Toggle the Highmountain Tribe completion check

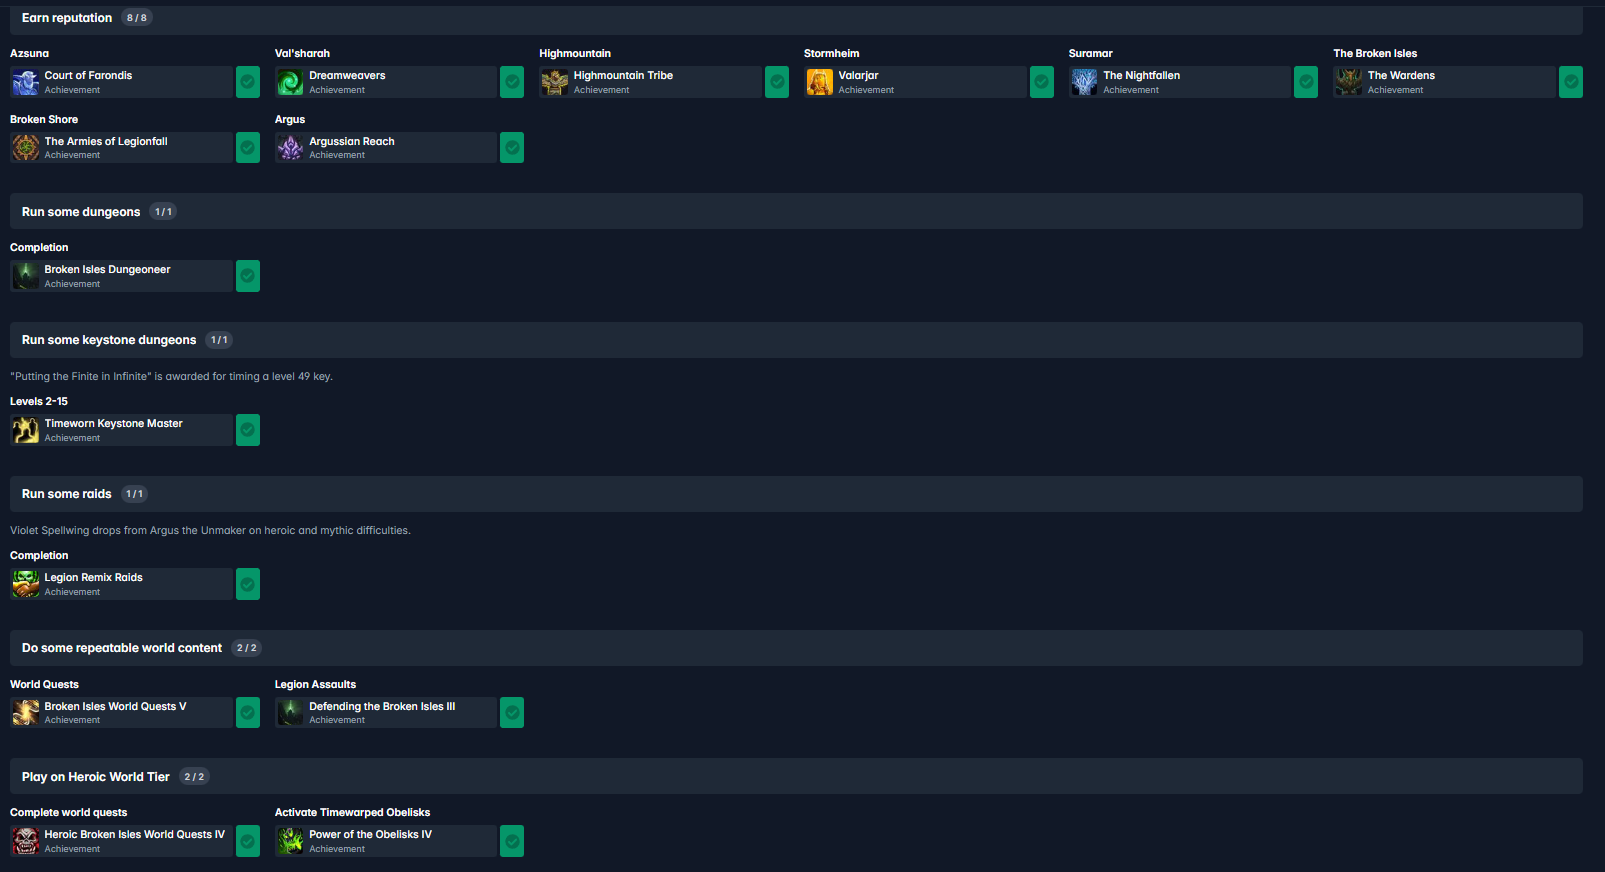click(x=777, y=82)
